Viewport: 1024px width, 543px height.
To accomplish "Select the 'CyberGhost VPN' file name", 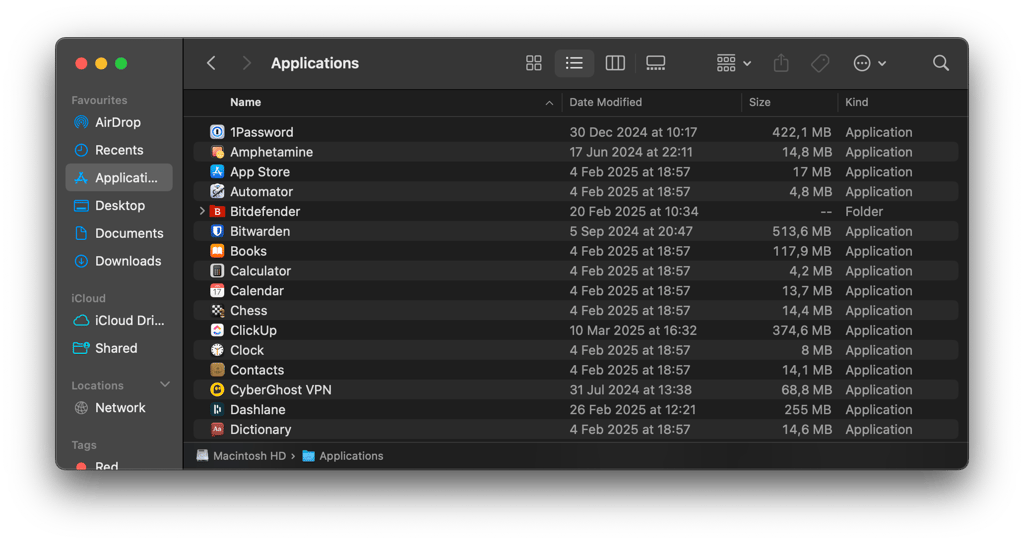I will 281,389.
